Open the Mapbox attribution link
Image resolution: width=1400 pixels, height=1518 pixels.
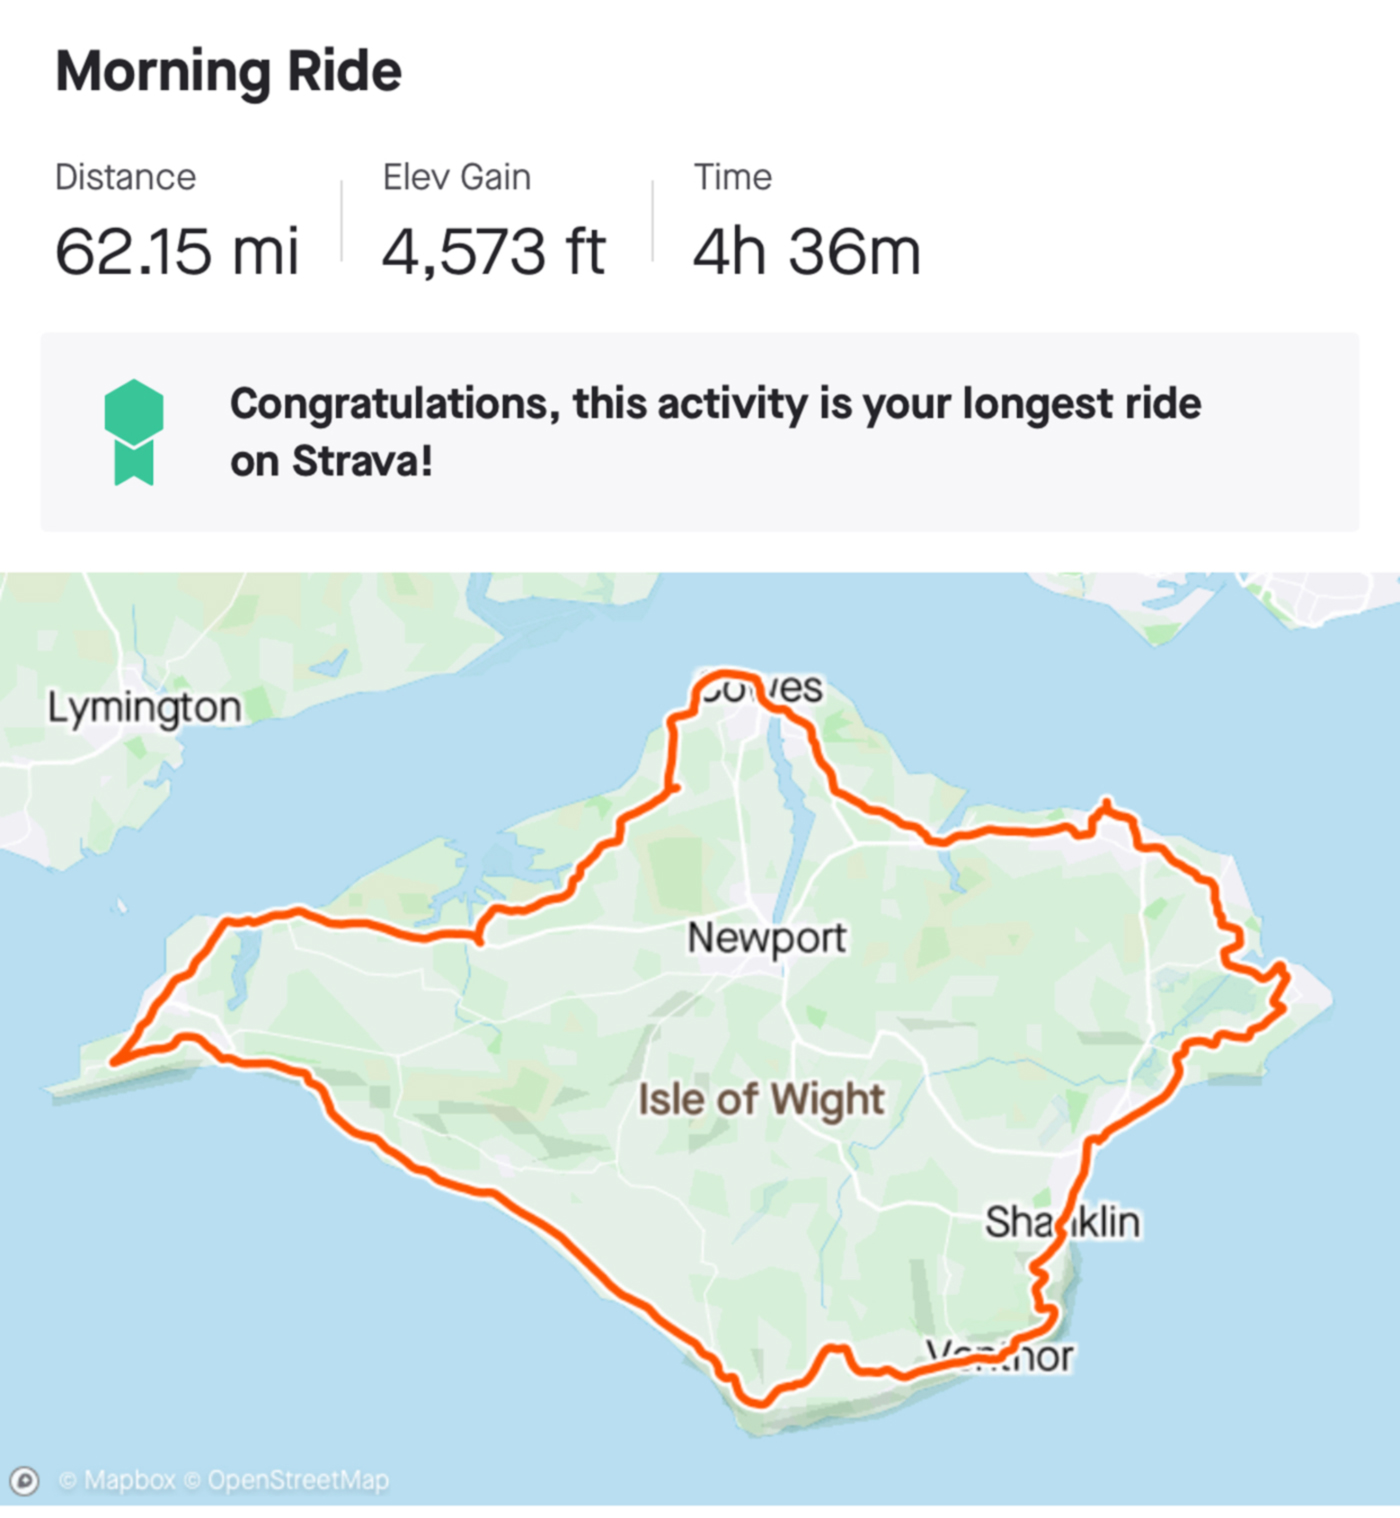point(117,1480)
